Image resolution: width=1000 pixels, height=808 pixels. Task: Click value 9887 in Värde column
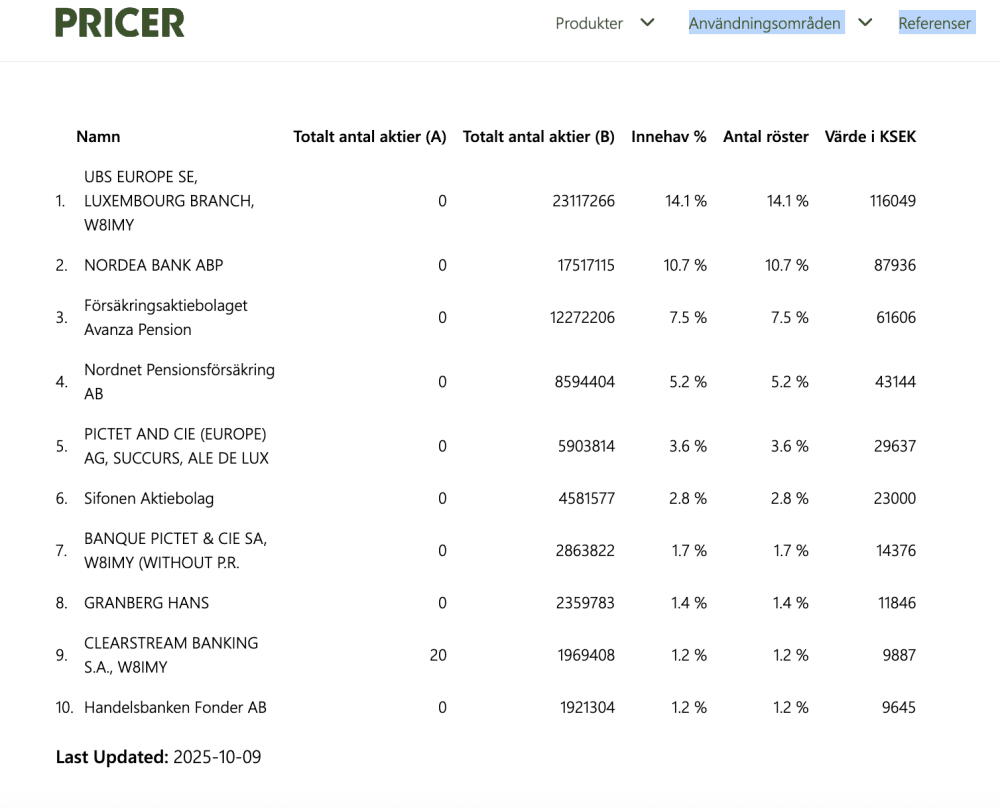pyautogui.click(x=899, y=656)
